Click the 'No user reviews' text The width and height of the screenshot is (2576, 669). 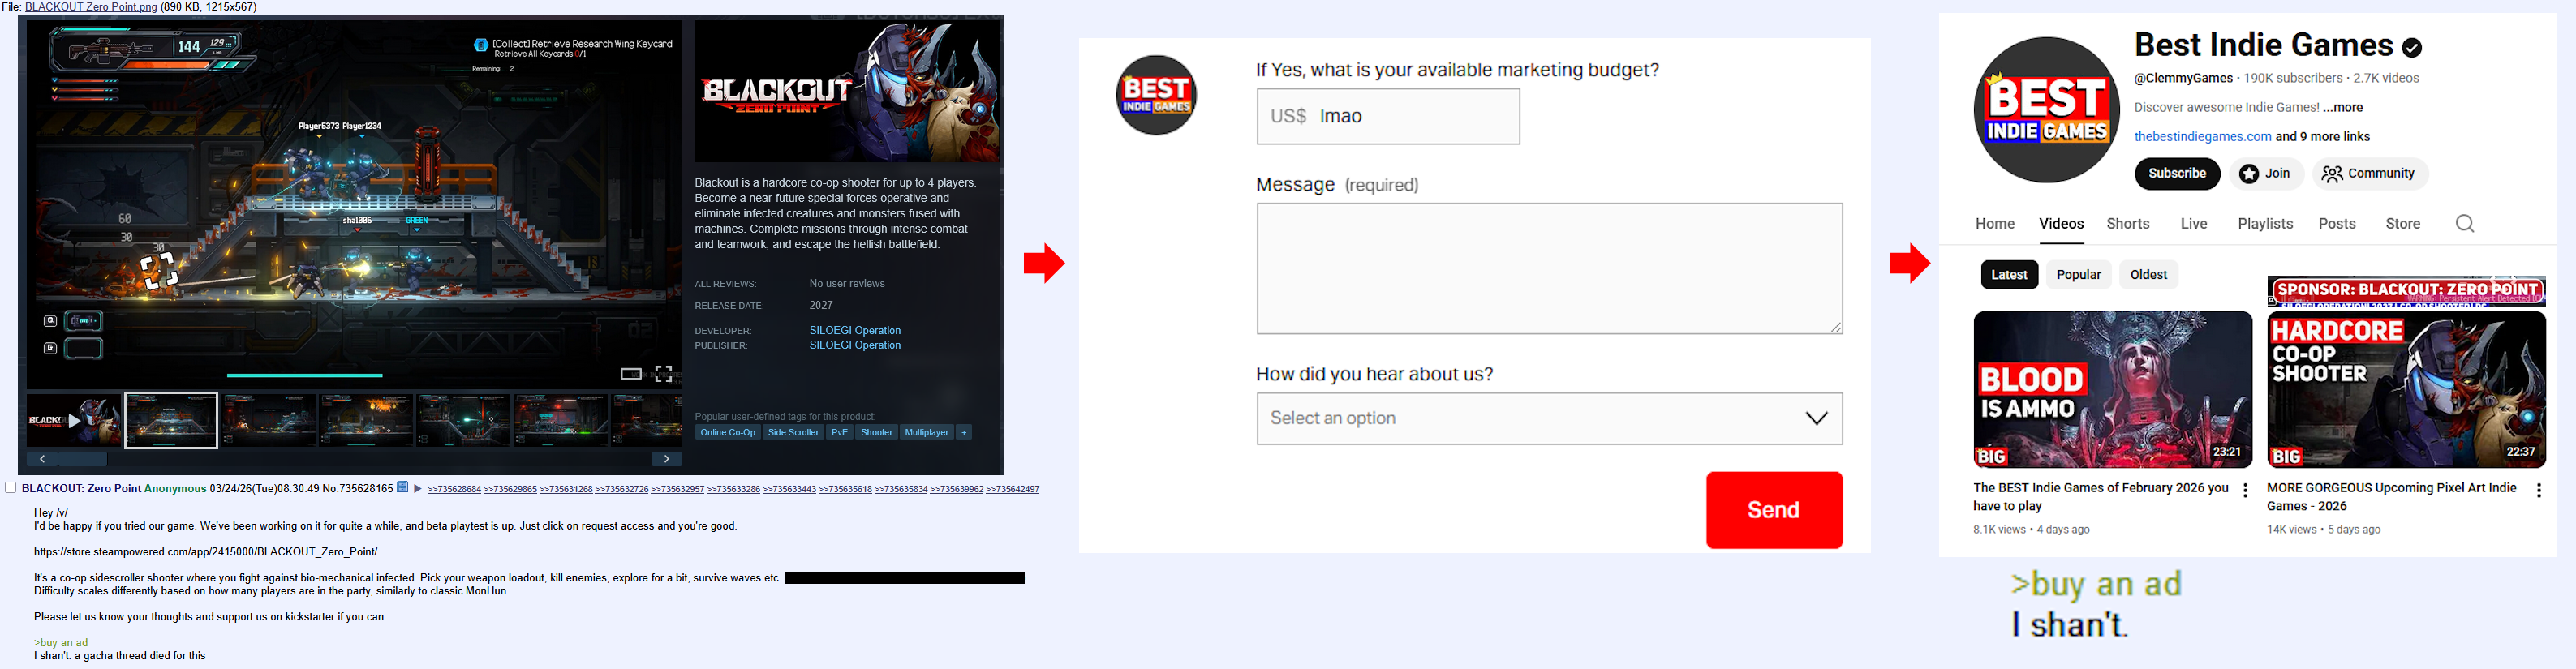point(847,284)
